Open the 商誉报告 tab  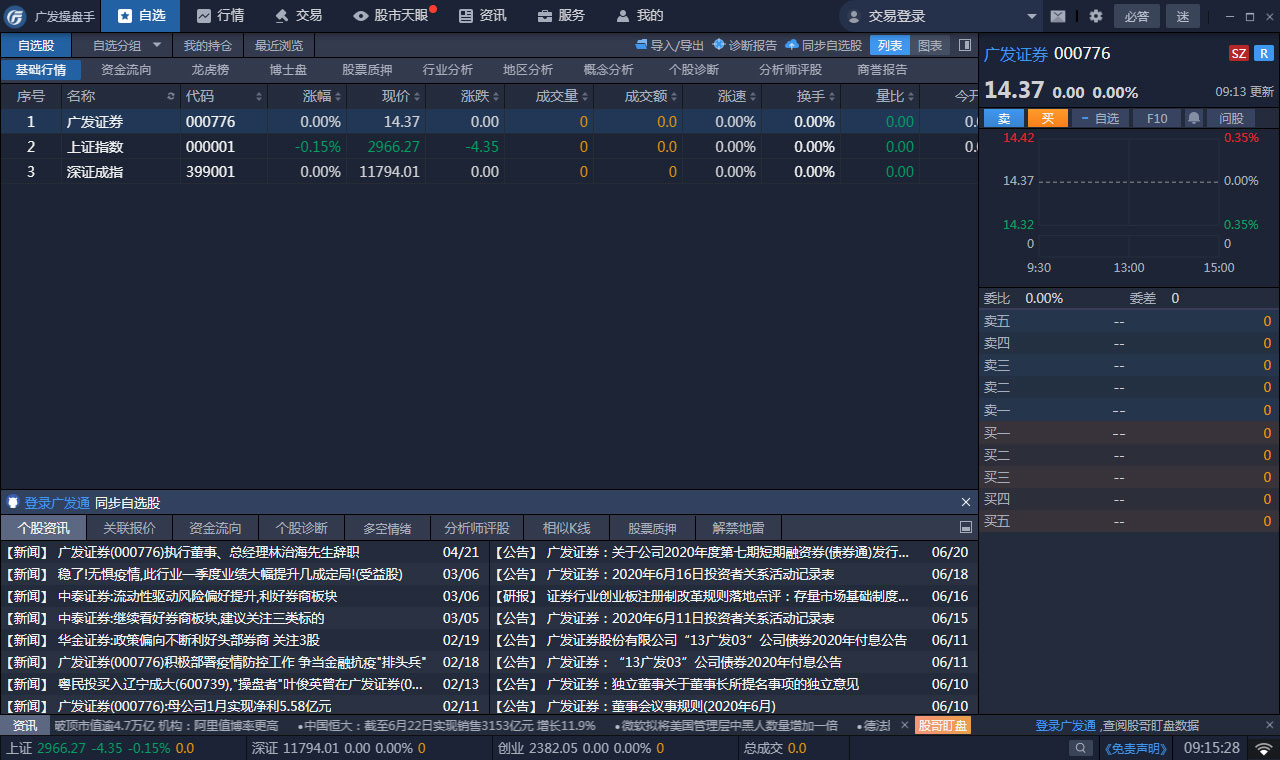point(883,70)
